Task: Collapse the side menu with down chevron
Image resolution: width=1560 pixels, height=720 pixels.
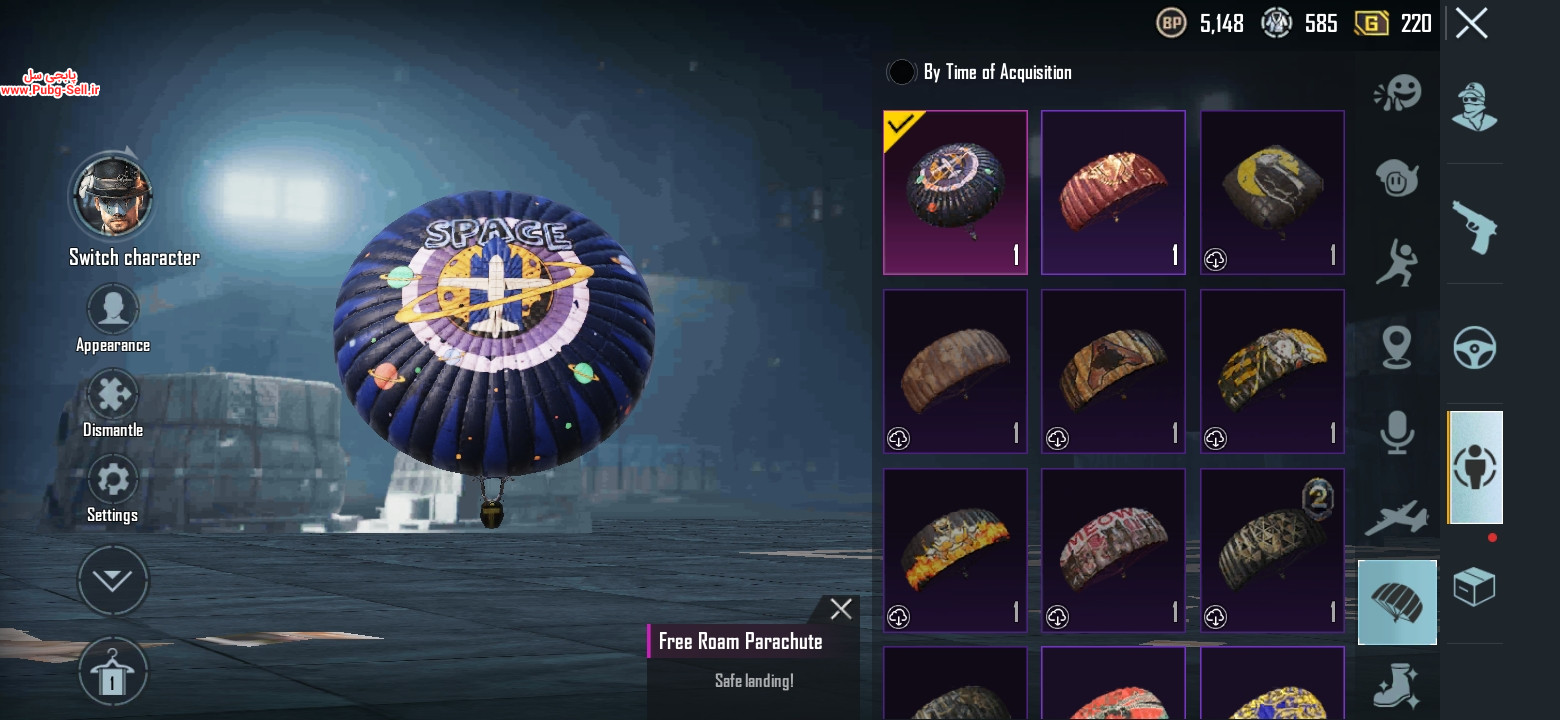Action: tap(113, 580)
